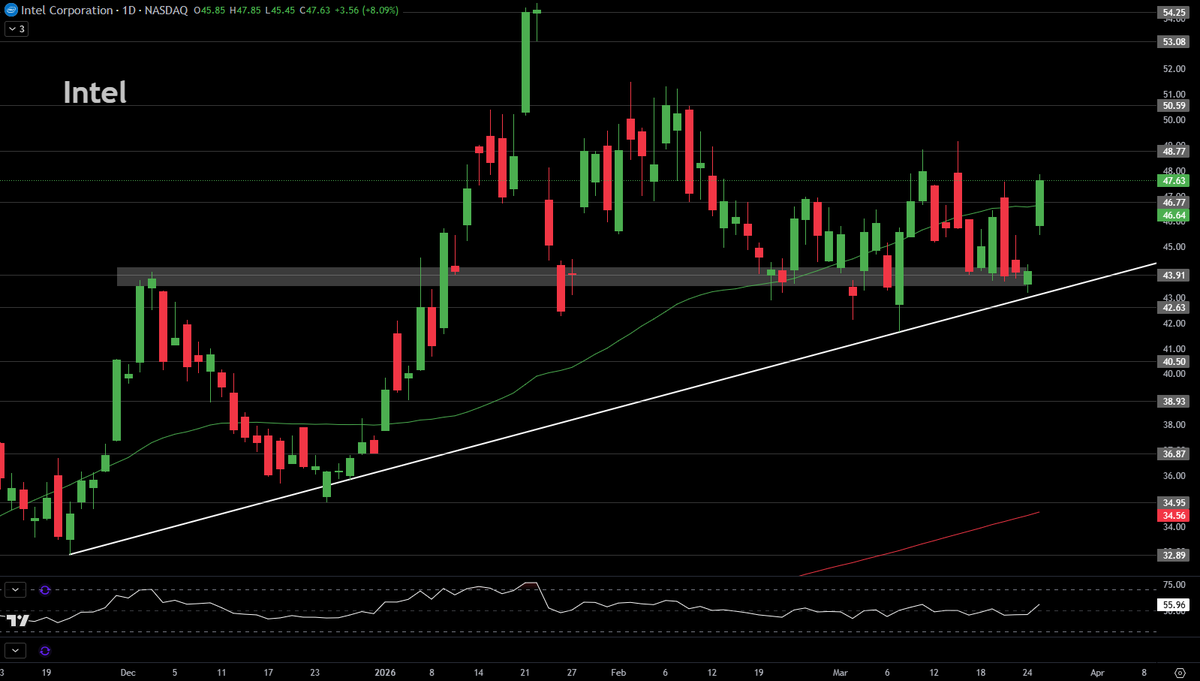Click the purple refresh icon in the bottom pane
The width and height of the screenshot is (1200, 681).
[45, 651]
